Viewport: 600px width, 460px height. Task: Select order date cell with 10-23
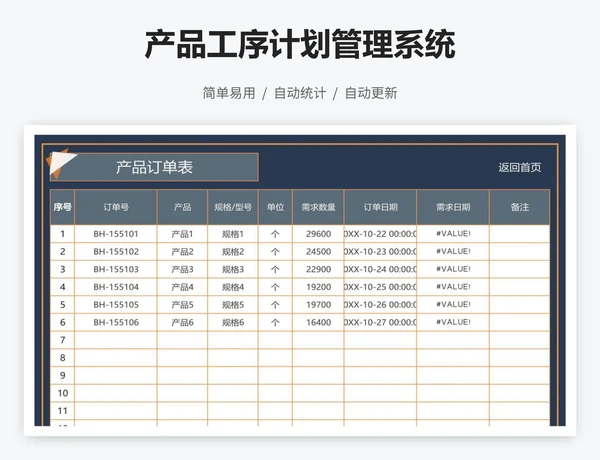point(380,251)
